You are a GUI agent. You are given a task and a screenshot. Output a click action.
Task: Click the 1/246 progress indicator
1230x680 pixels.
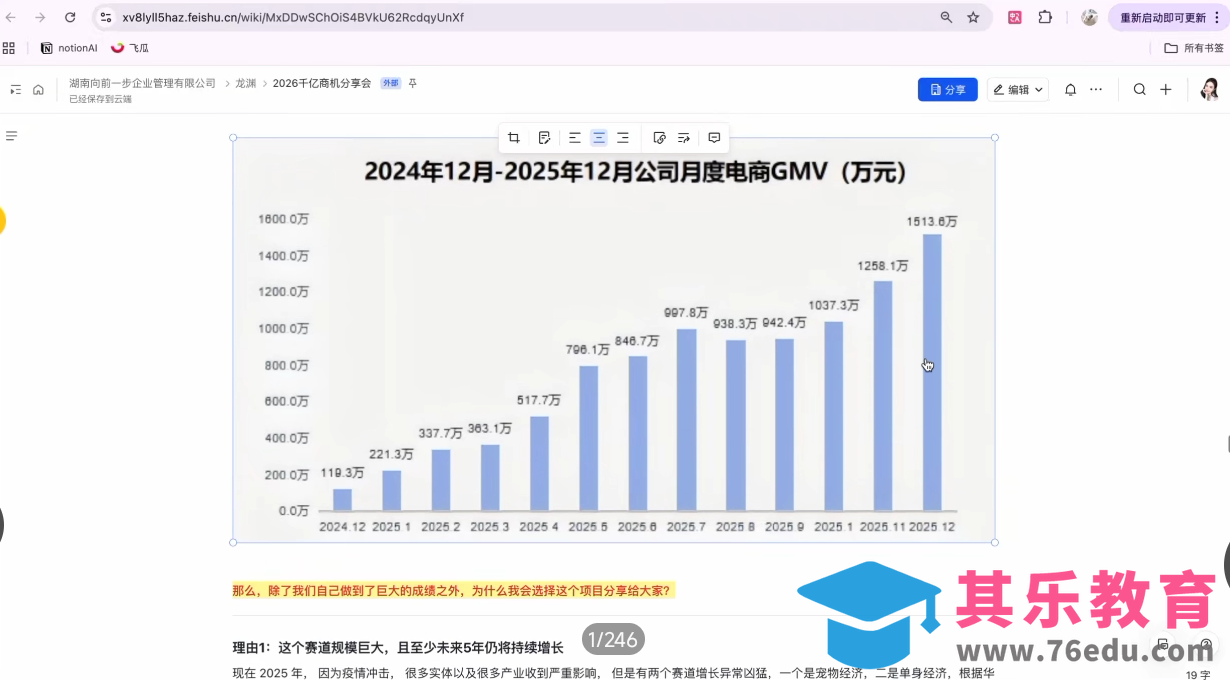tap(613, 639)
